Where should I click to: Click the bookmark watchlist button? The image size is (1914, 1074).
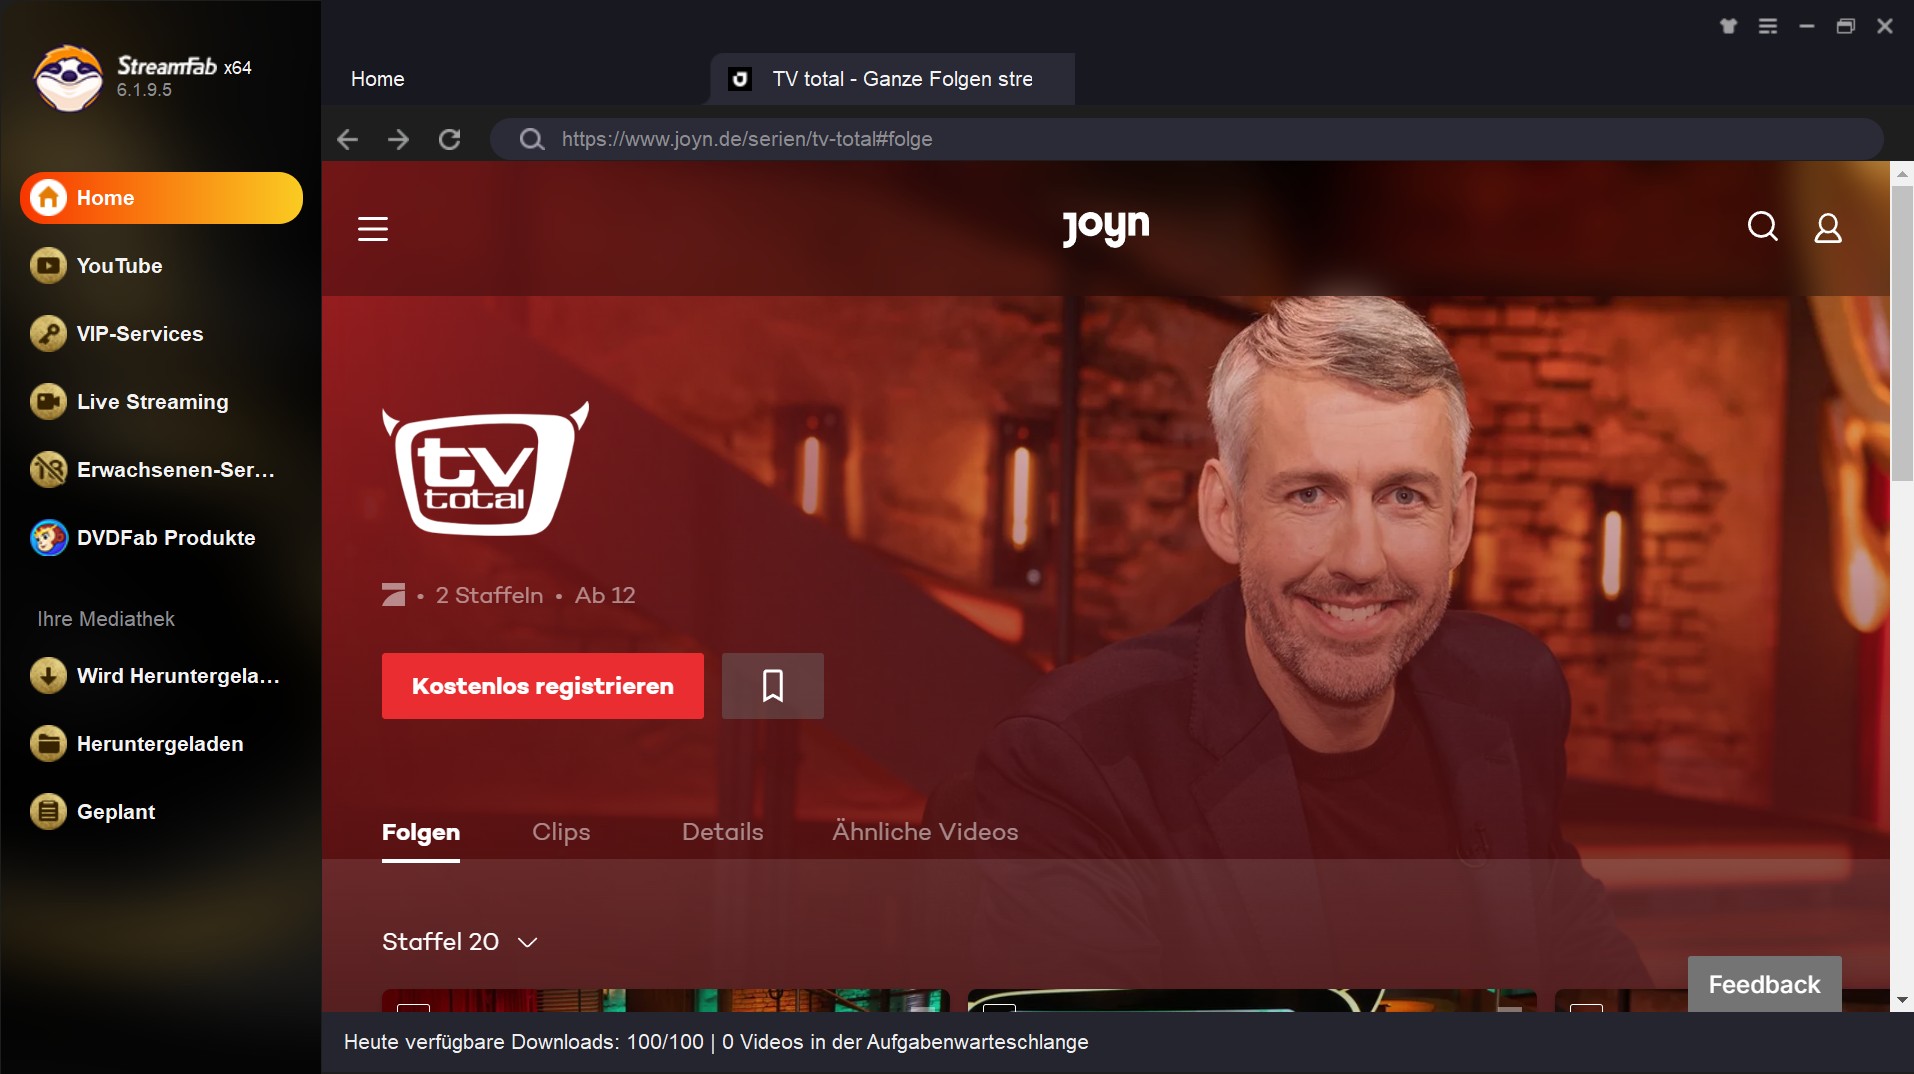click(x=773, y=686)
